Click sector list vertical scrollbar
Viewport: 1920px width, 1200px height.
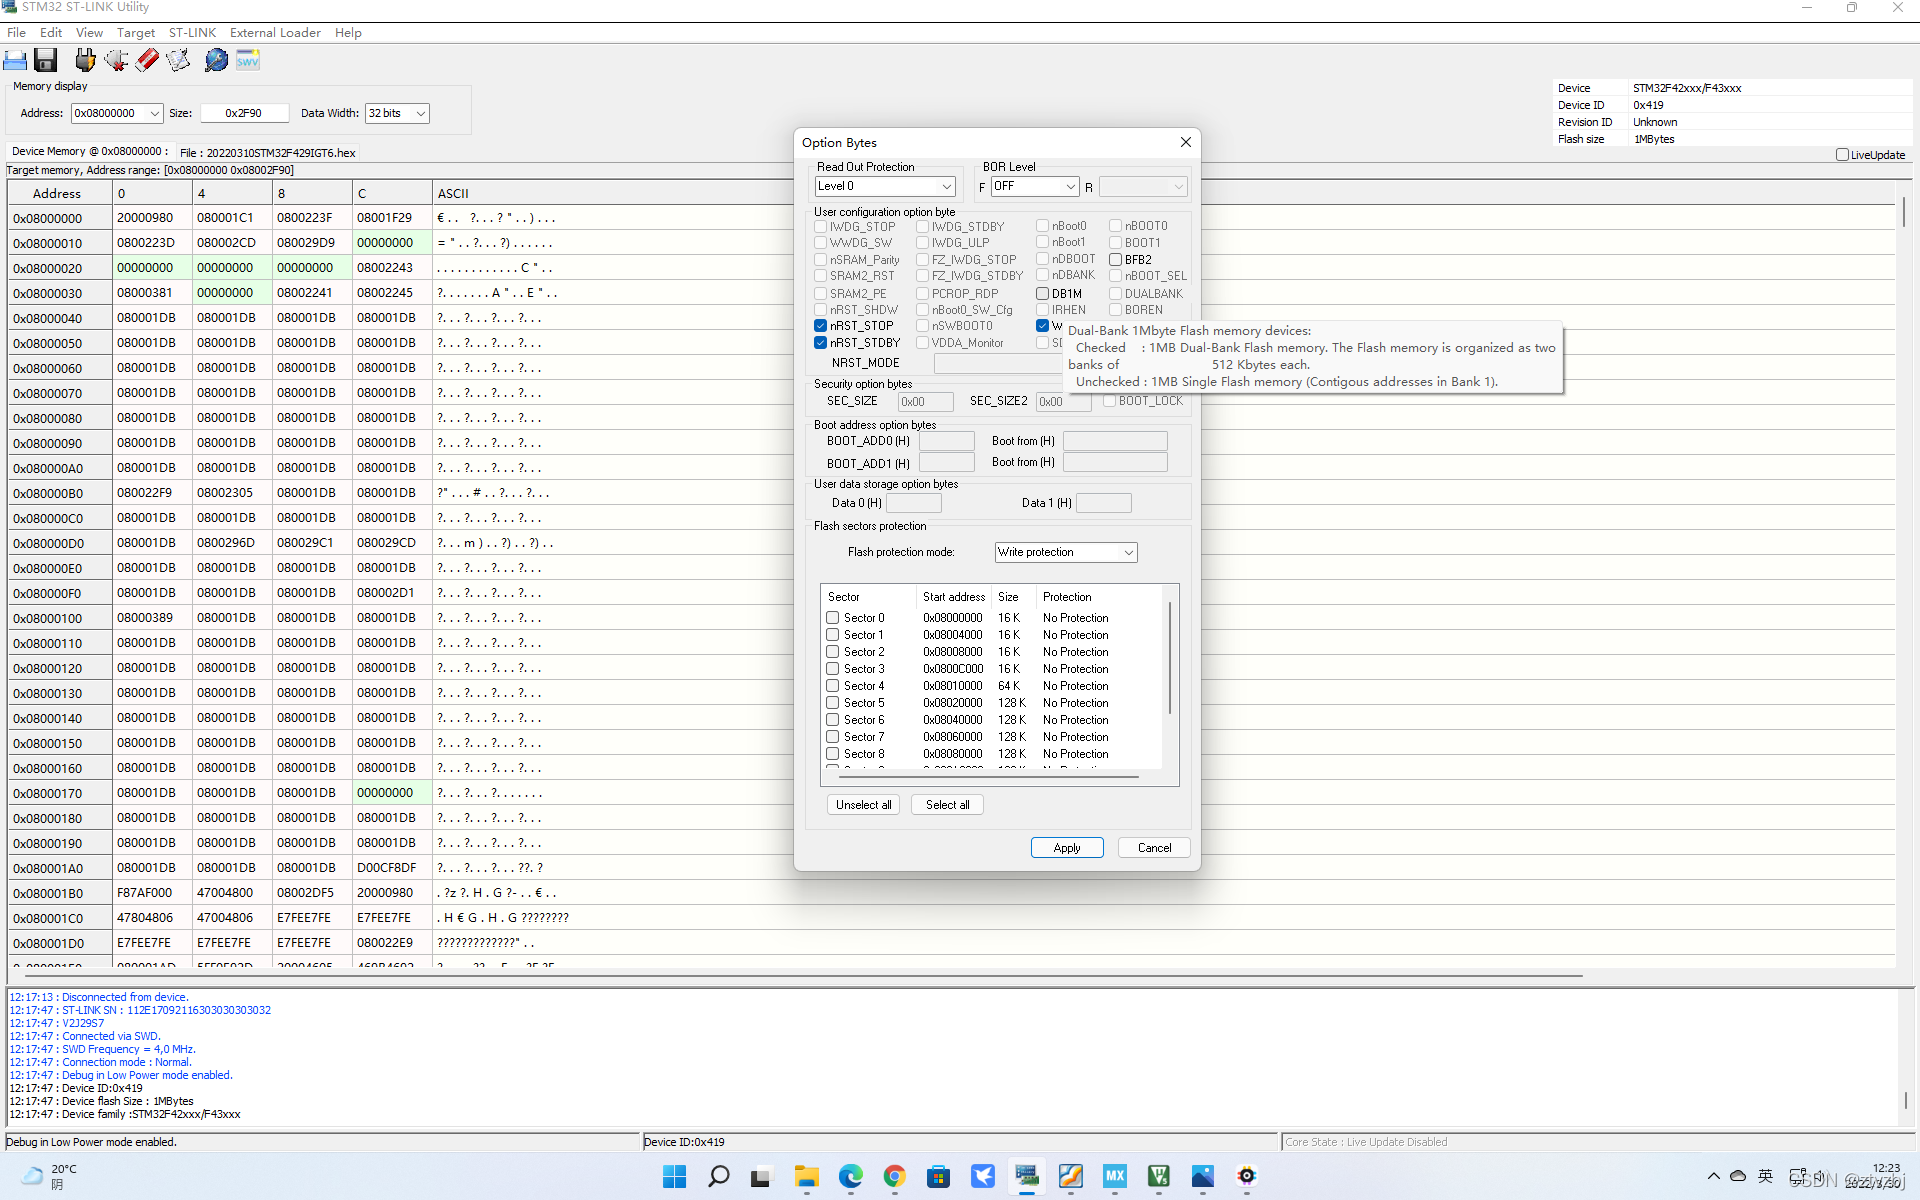[x=1170, y=660]
